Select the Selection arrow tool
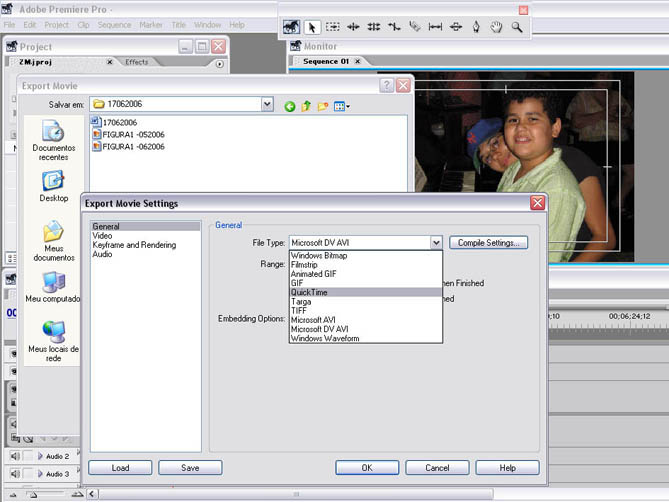The width and height of the screenshot is (669, 502). [x=311, y=27]
